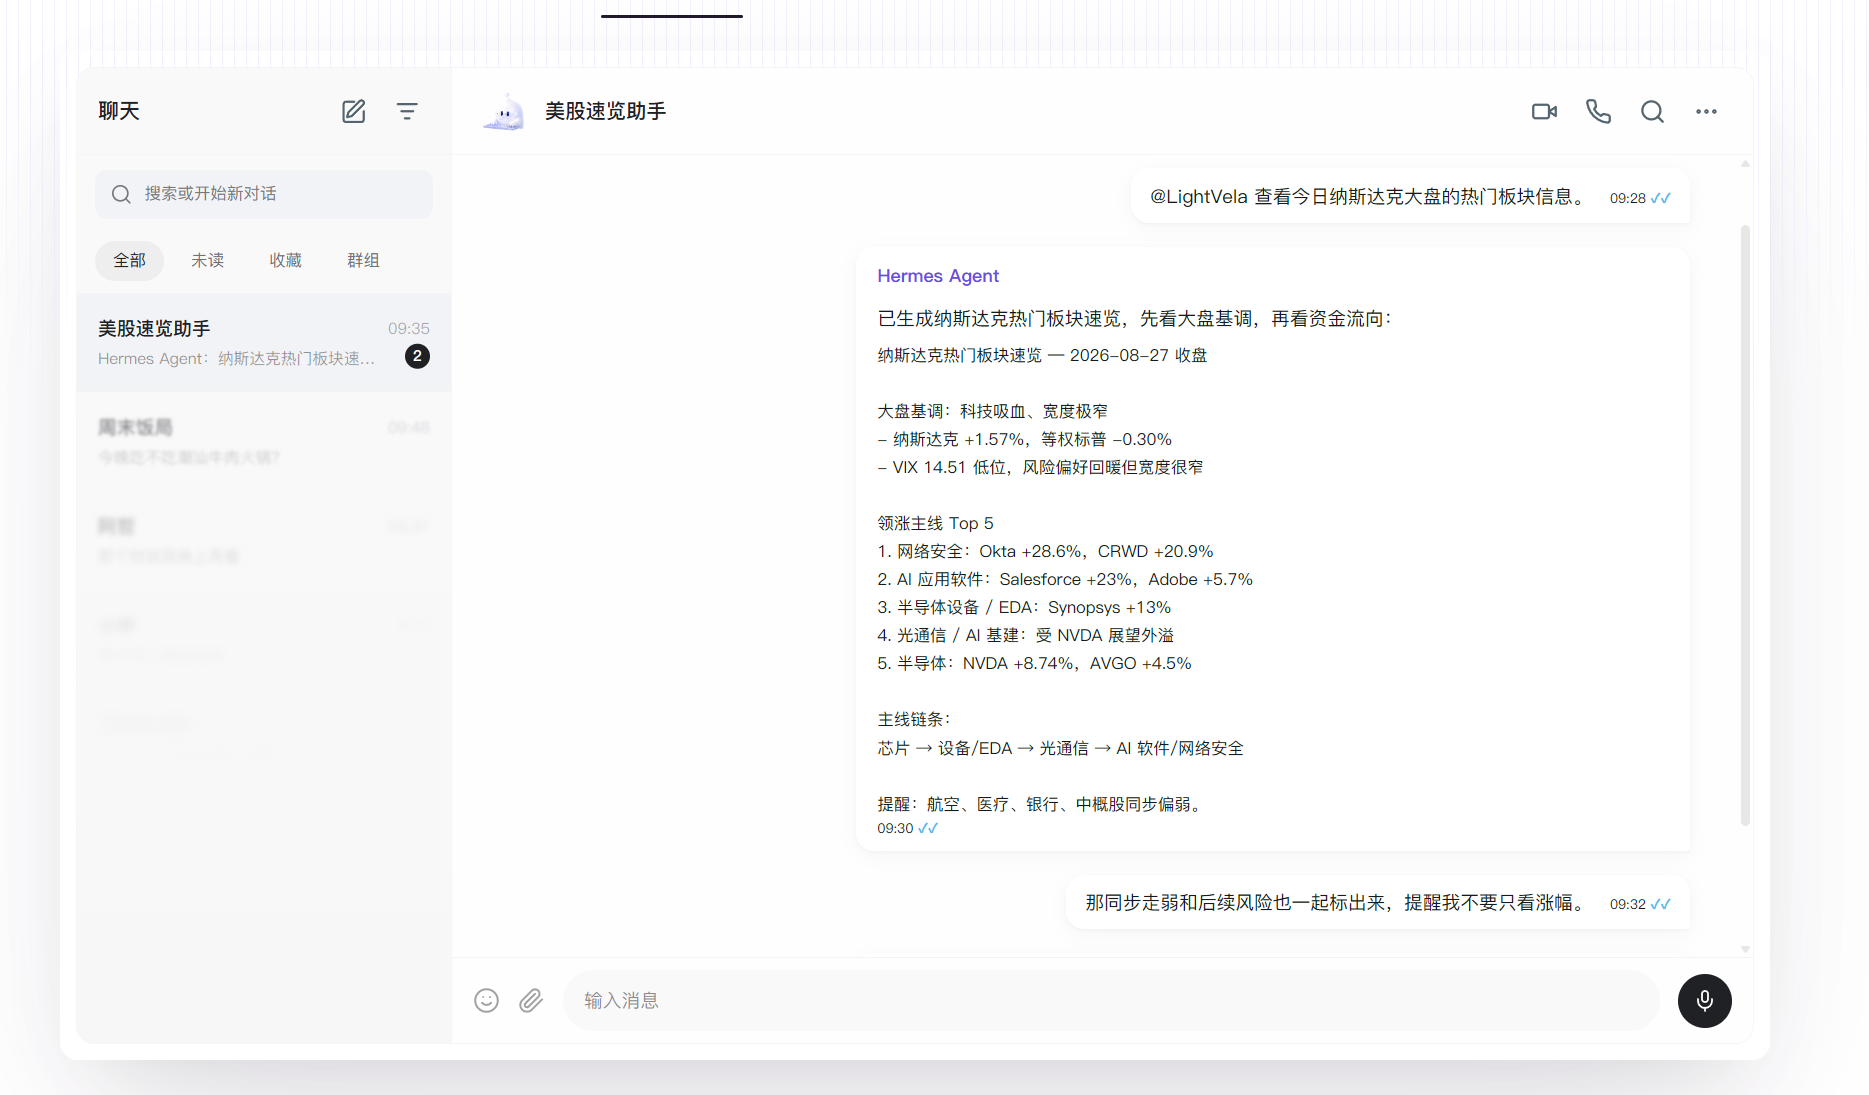This screenshot has width=1869, height=1095.
Task: Click the 输入消息 message input box
Action: click(1111, 1000)
